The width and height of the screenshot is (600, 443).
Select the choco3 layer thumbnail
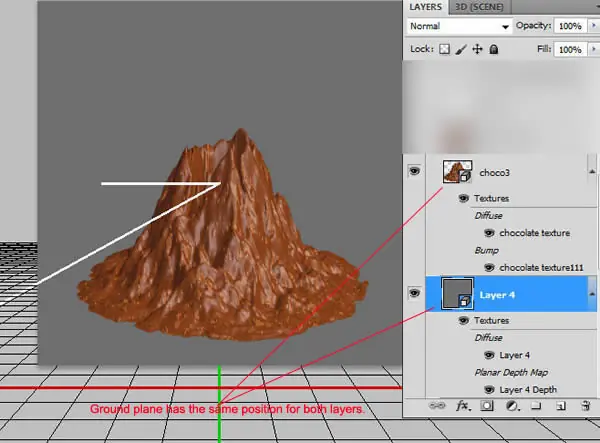(457, 172)
